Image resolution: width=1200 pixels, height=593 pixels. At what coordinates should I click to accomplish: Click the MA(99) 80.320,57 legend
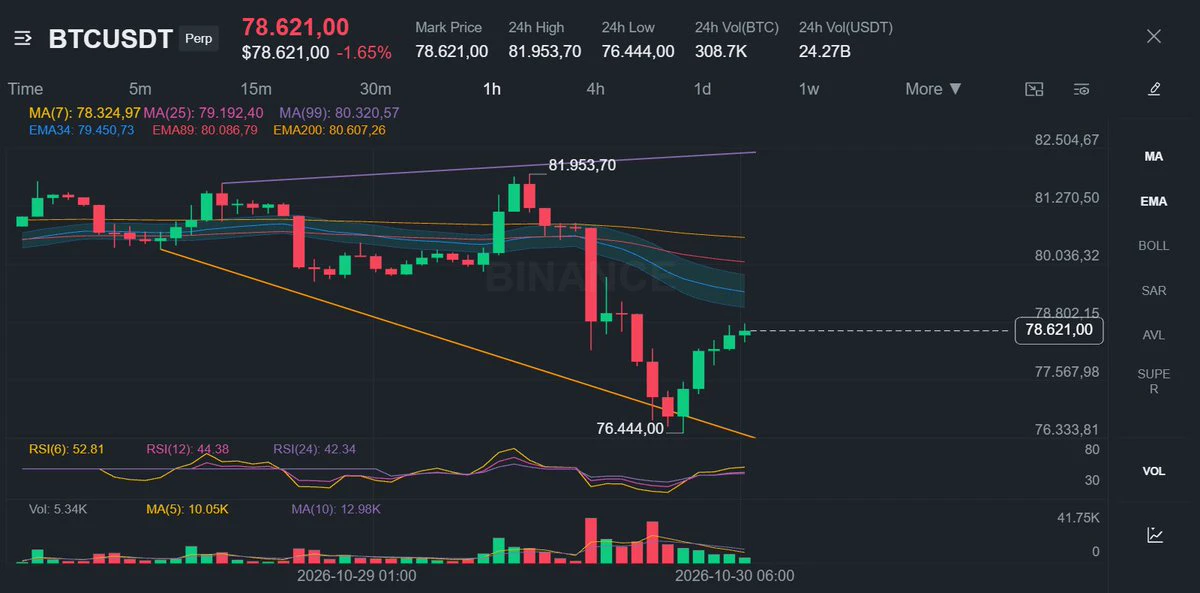339,113
